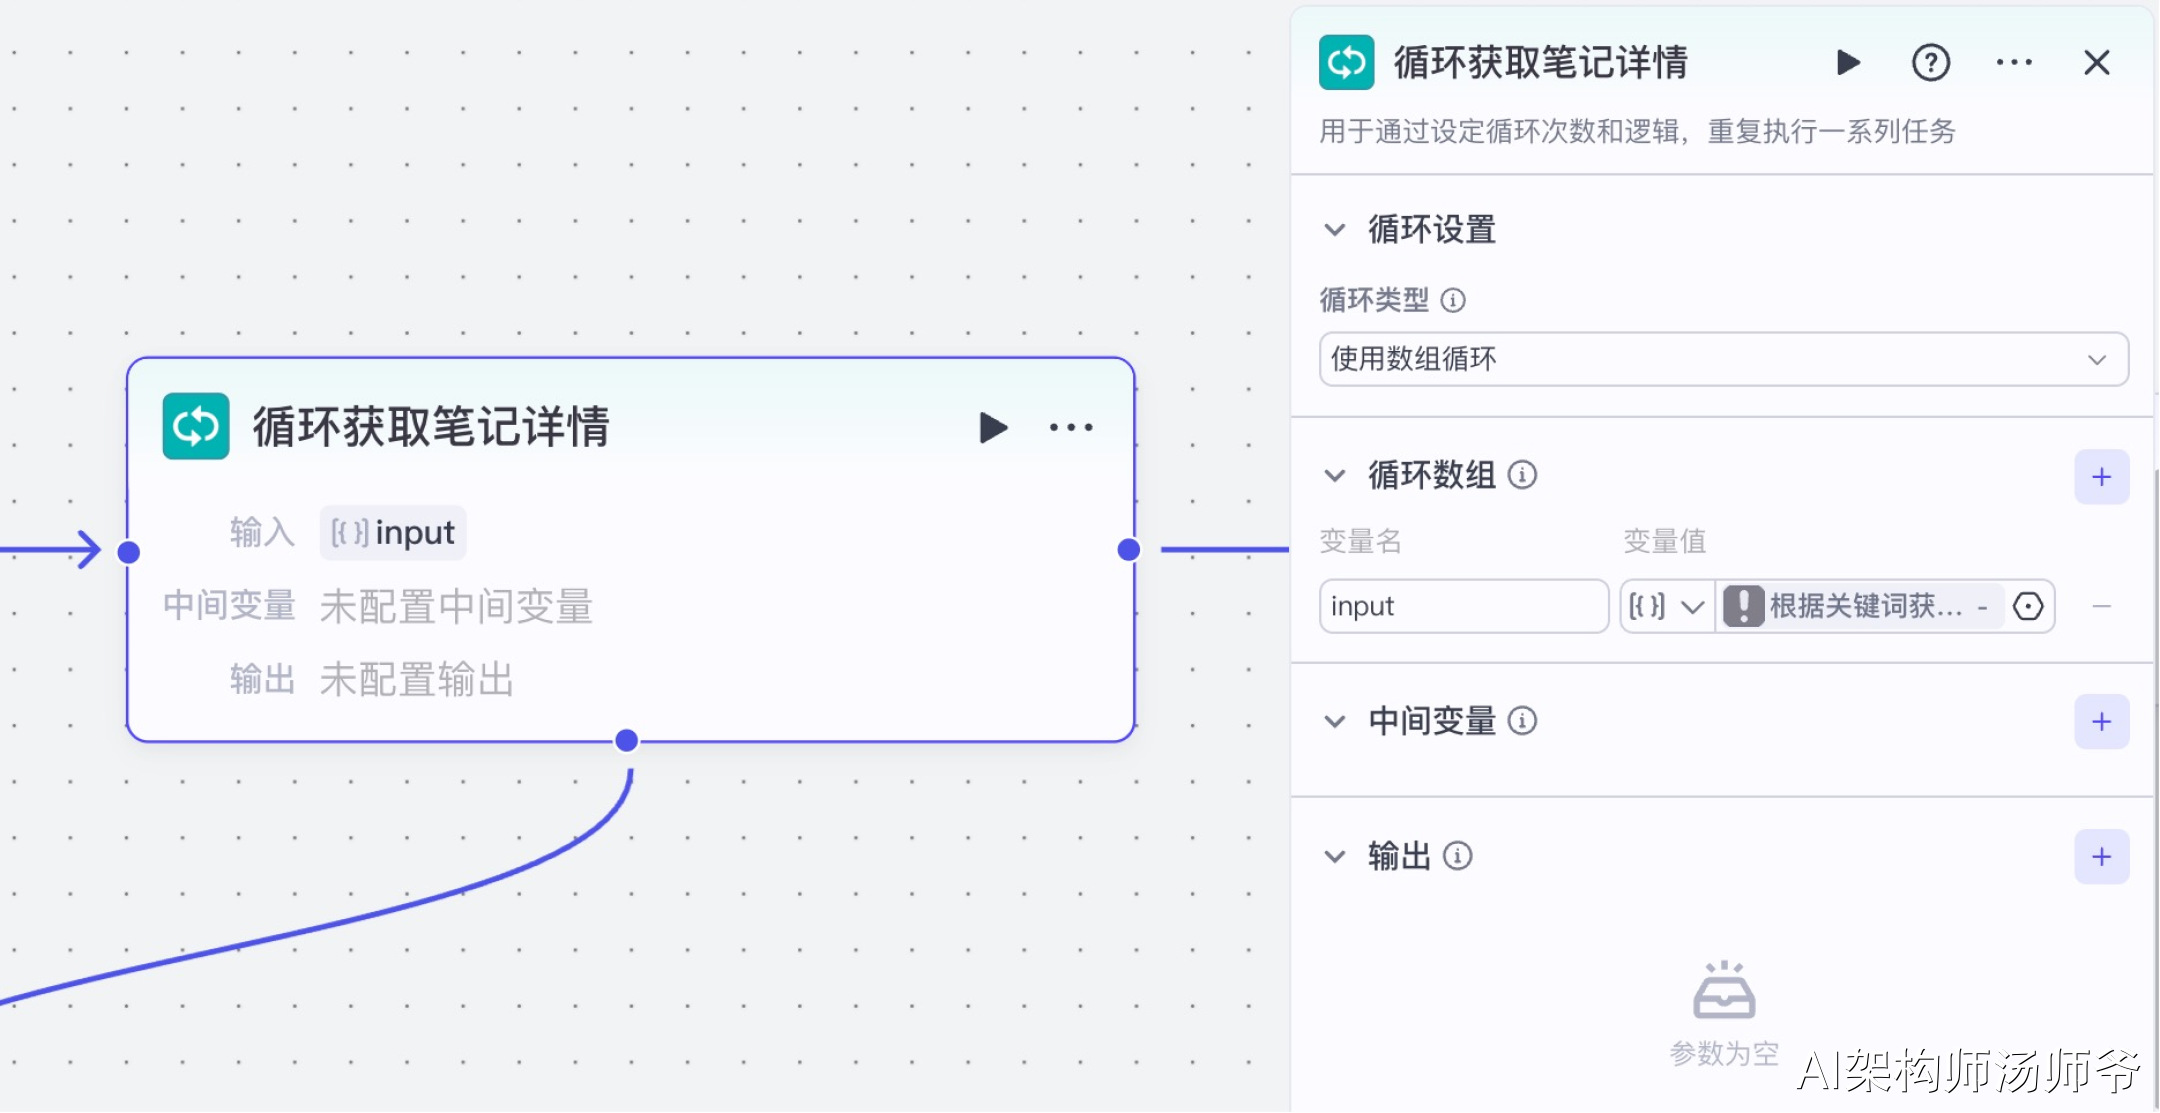Collapse the 中间变量 section
Viewport: 2160px width, 1113px height.
[x=1335, y=722]
